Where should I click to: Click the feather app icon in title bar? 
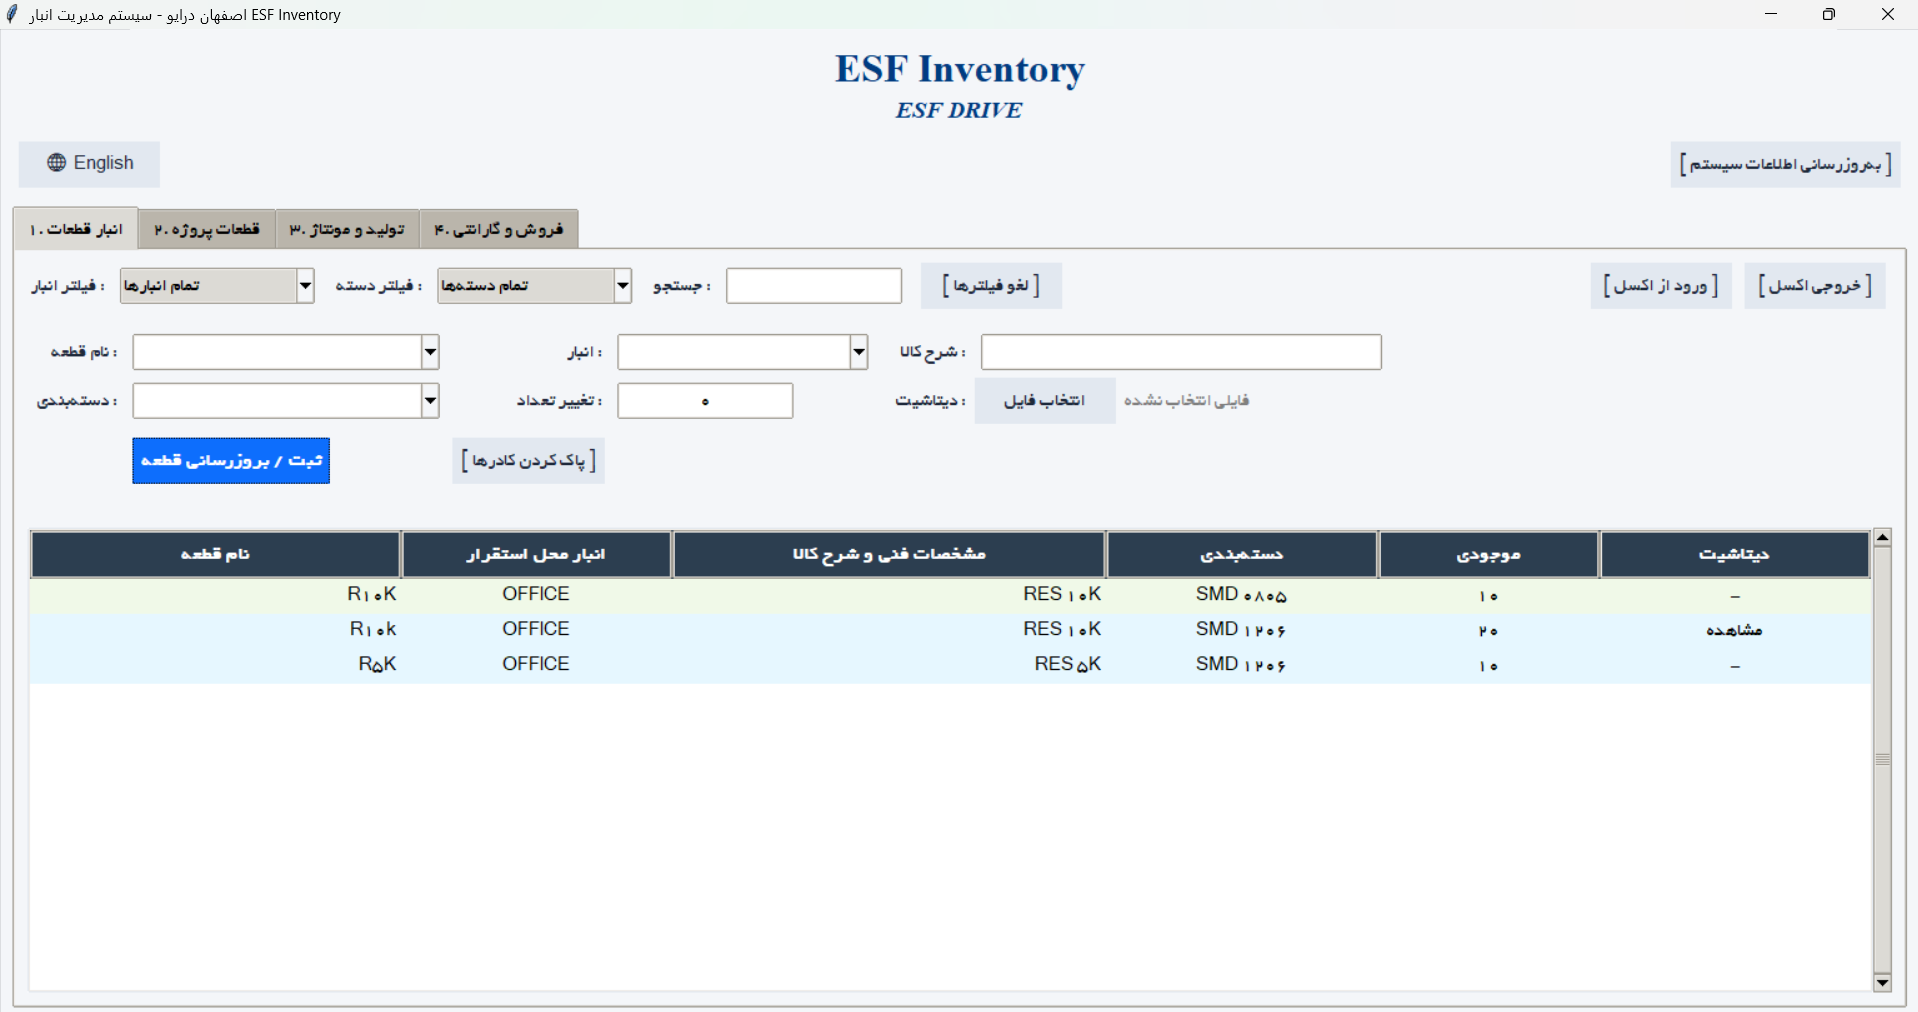click(x=12, y=14)
